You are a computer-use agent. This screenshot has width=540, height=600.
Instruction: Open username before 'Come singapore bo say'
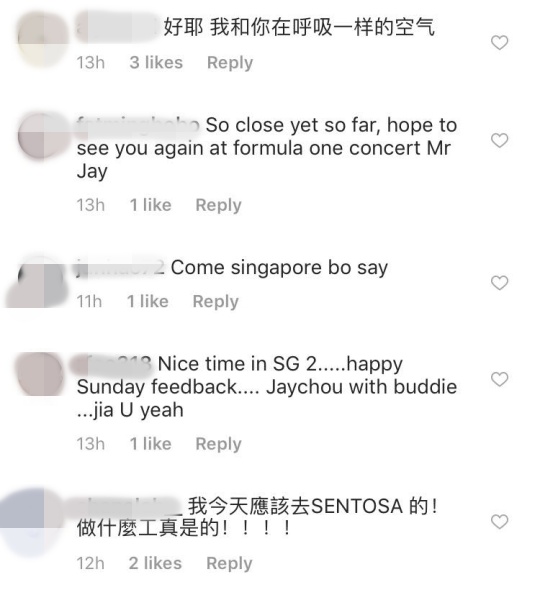121,267
